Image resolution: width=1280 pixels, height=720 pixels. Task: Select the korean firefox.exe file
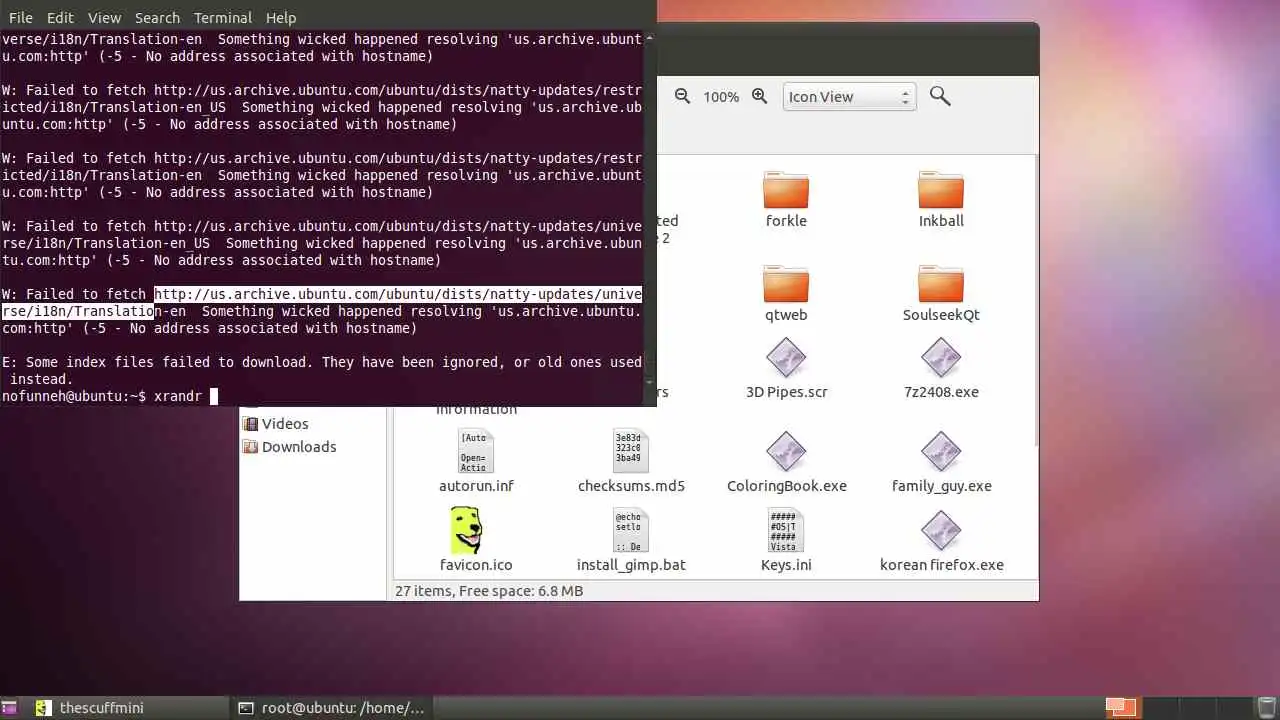click(941, 541)
